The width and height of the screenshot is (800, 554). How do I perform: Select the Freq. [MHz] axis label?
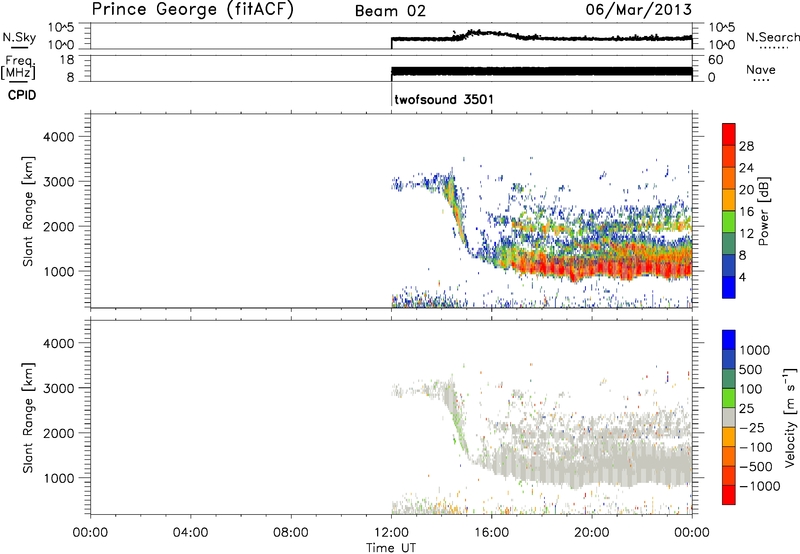click(x=18, y=68)
